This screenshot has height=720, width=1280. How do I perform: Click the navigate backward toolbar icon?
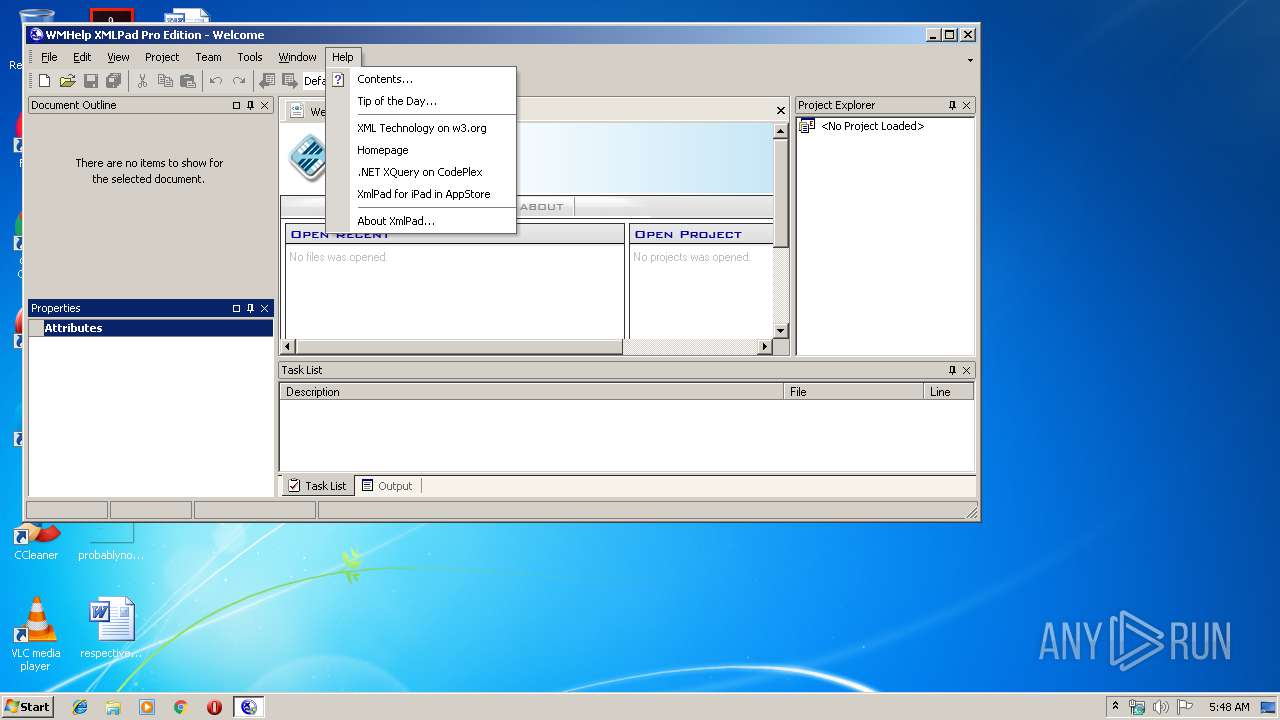[267, 81]
